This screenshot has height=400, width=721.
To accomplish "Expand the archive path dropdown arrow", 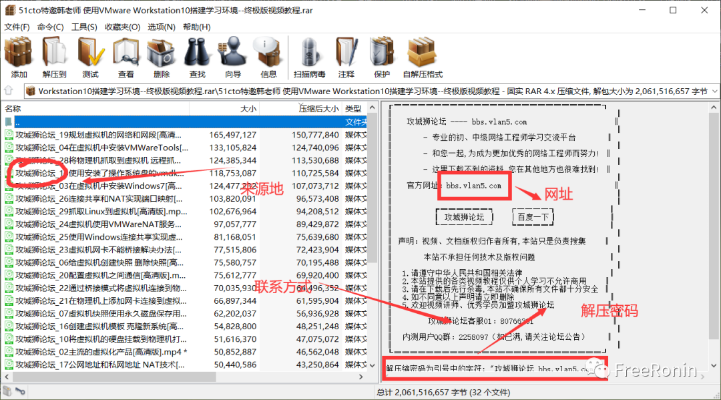I will pos(713,91).
